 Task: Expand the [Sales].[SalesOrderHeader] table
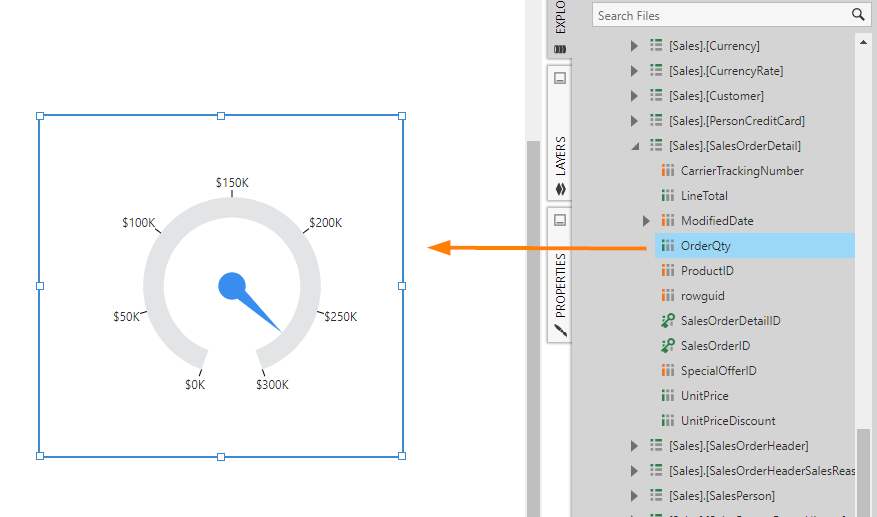[634, 446]
